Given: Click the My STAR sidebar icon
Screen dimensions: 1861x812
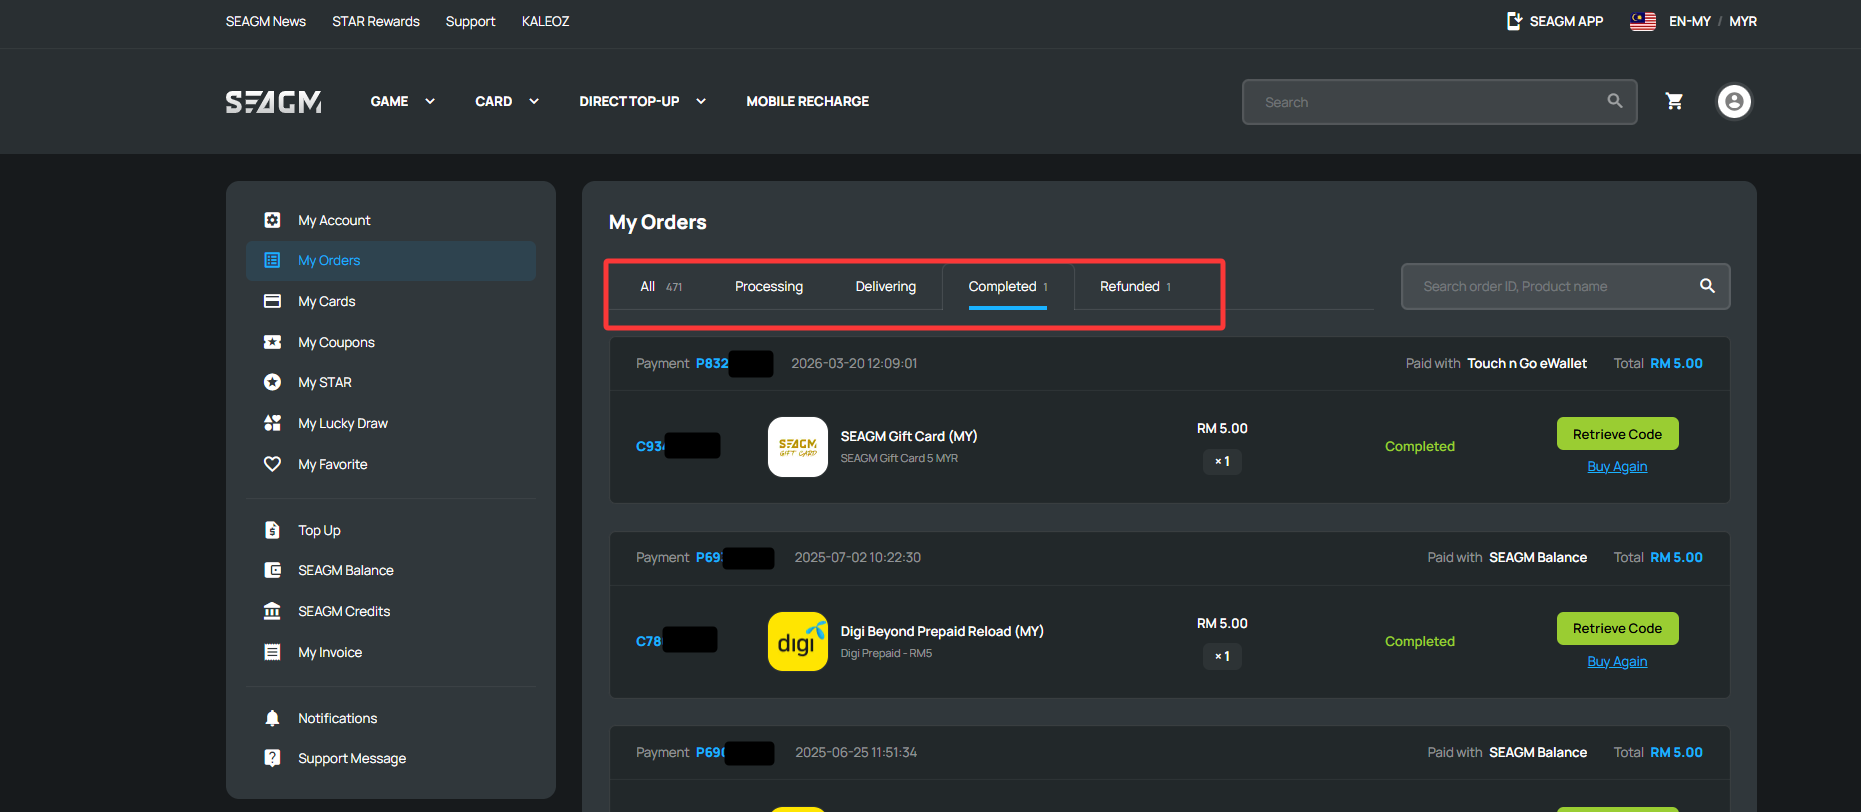Looking at the screenshot, I should point(272,382).
